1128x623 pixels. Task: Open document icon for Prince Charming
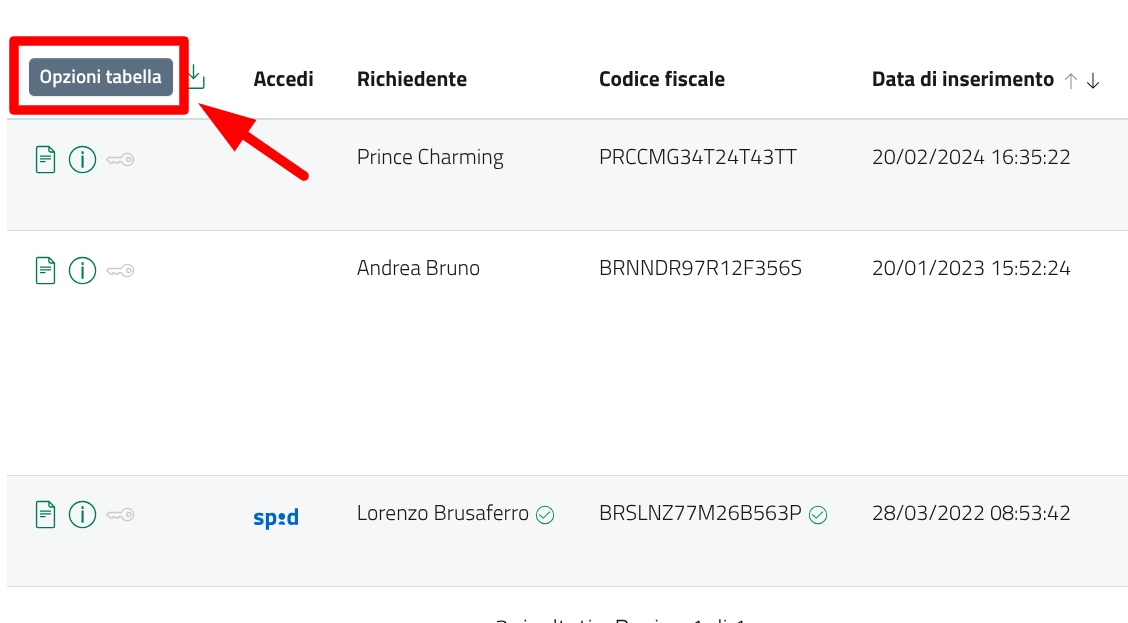pyautogui.click(x=45, y=159)
